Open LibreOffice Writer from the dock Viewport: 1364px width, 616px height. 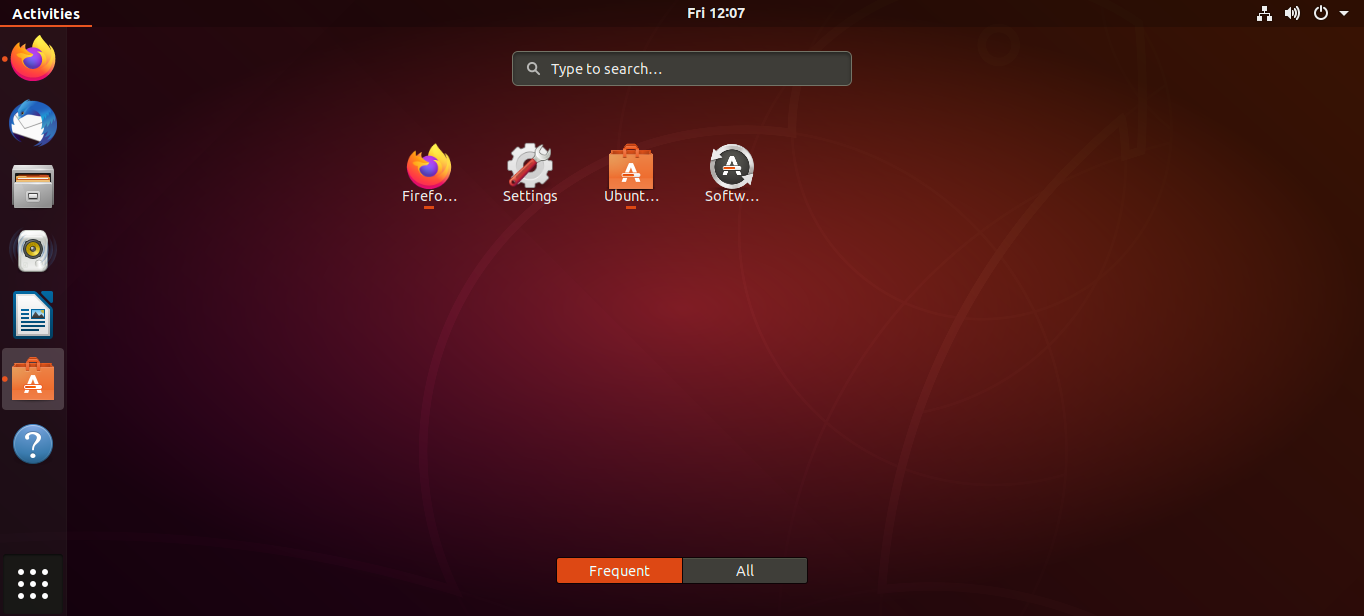33,315
